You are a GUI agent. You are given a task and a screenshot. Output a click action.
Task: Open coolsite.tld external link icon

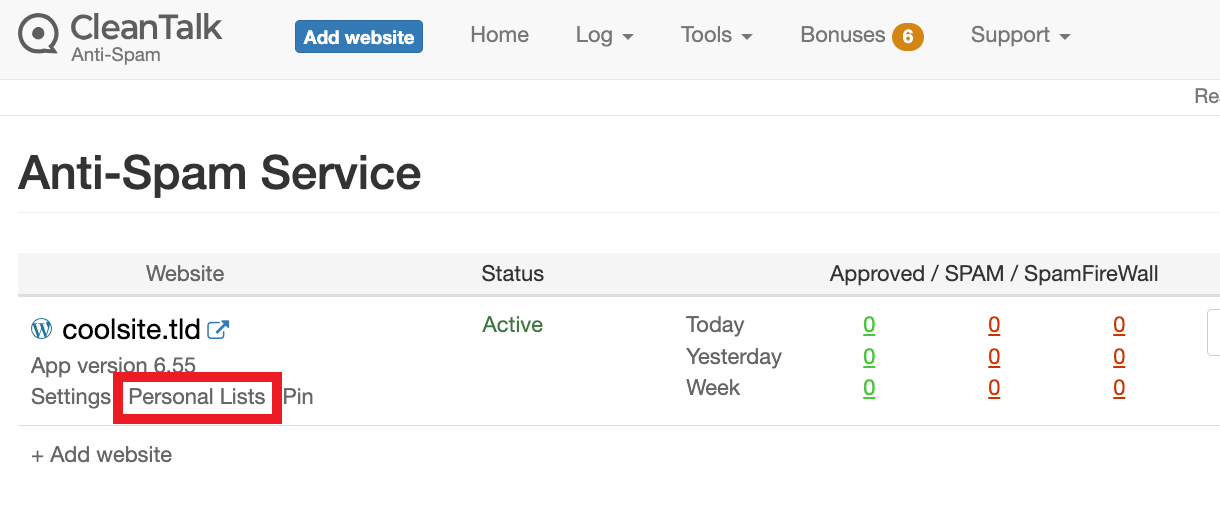[x=218, y=329]
